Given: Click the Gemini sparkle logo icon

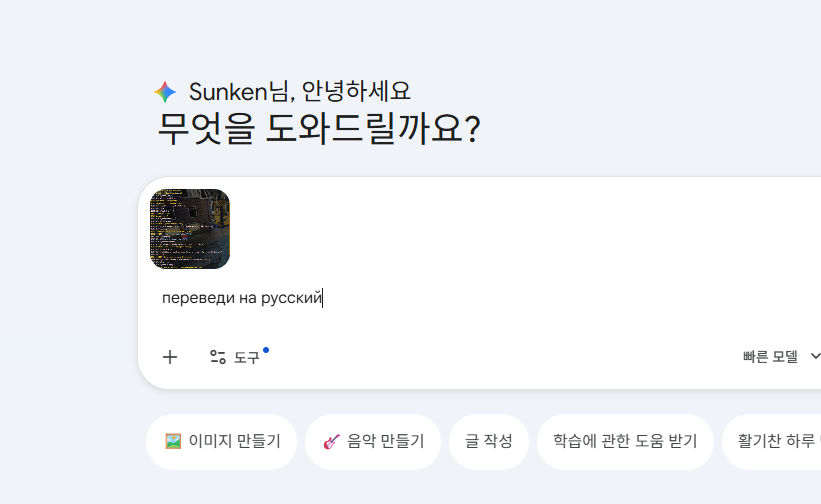Looking at the screenshot, I should point(165,92).
